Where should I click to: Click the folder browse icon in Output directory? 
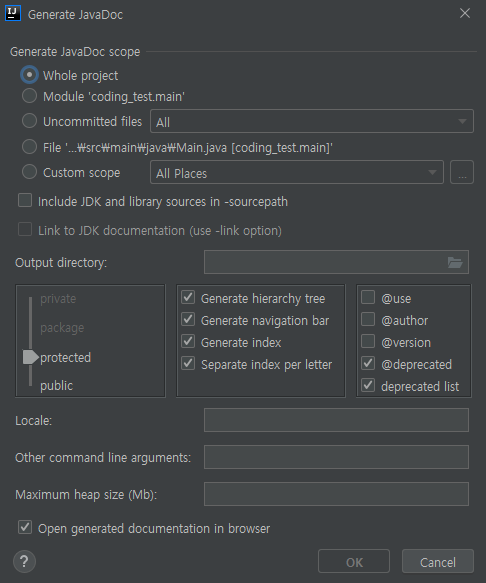pyautogui.click(x=455, y=262)
